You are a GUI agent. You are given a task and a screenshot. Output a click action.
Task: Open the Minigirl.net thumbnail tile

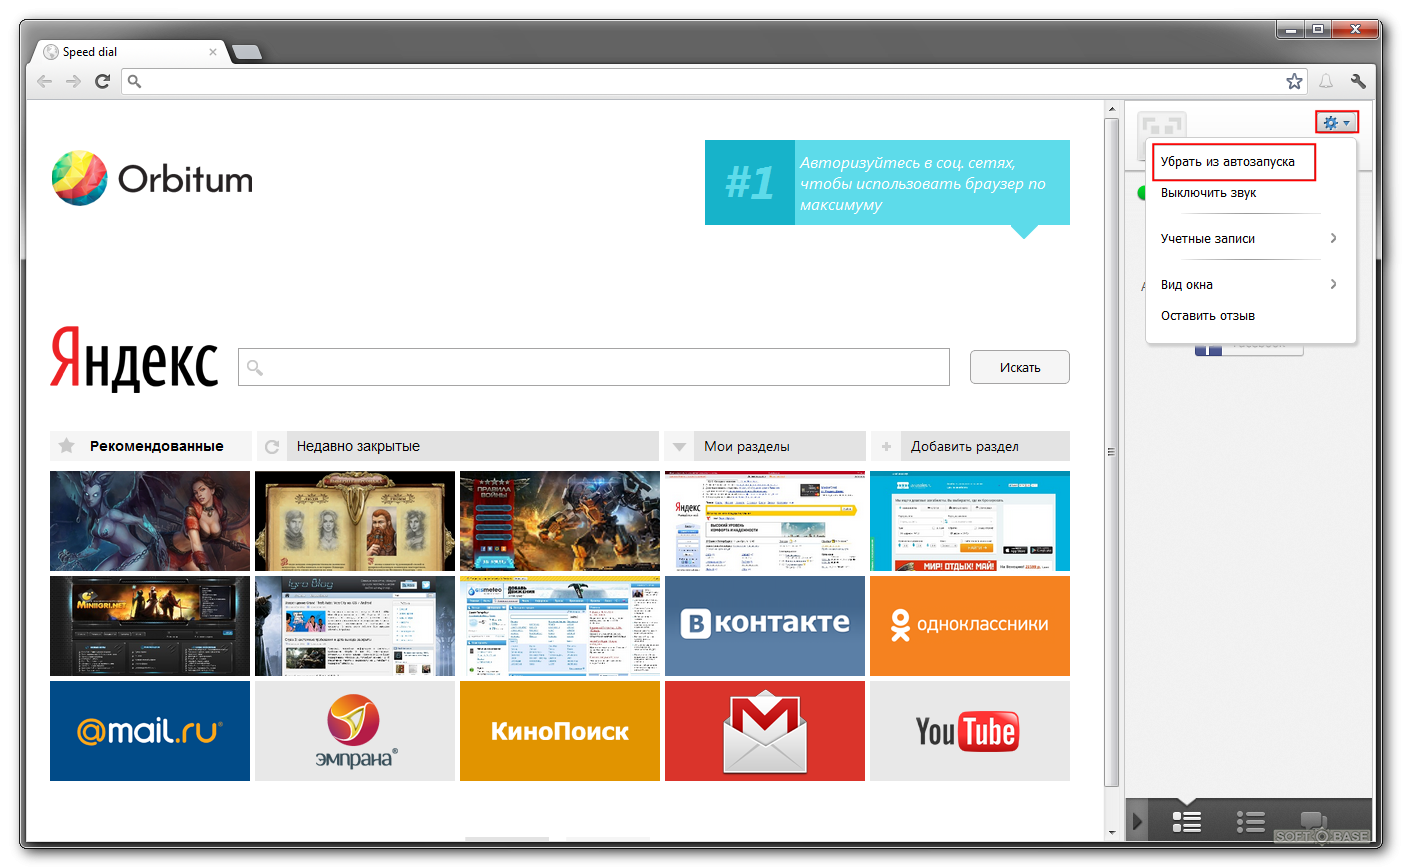tap(150, 626)
